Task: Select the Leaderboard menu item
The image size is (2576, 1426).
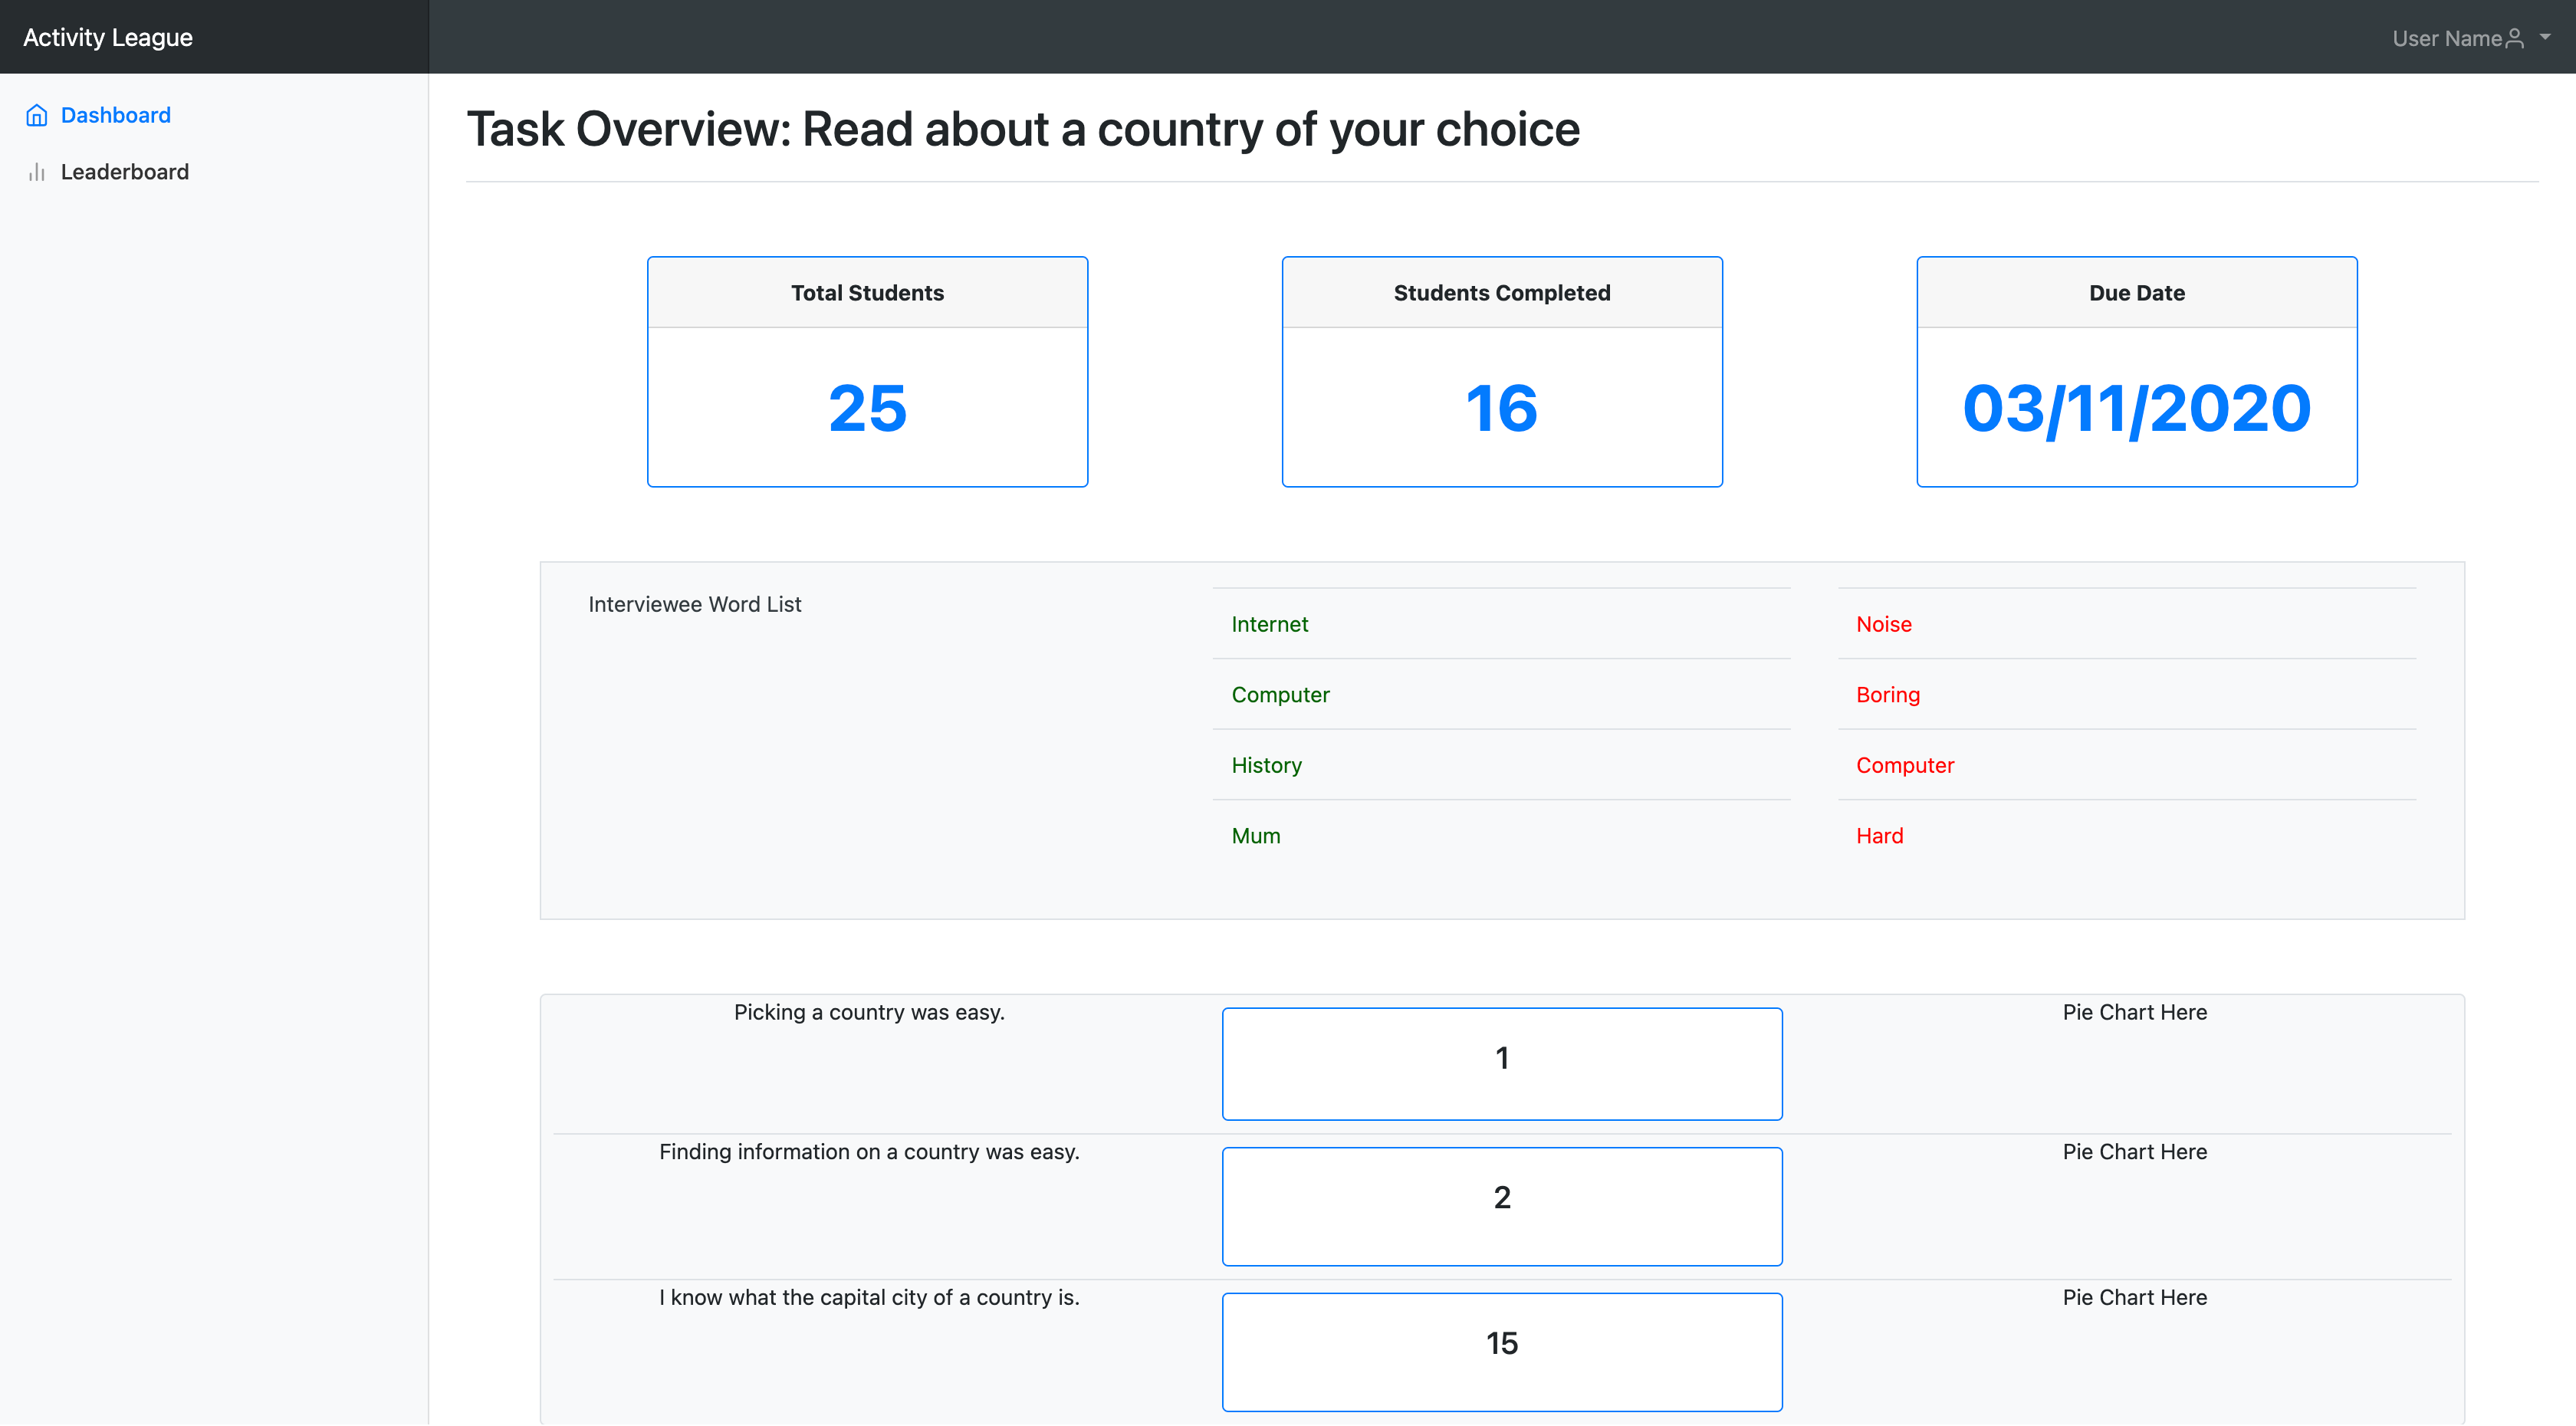Action: (x=121, y=170)
